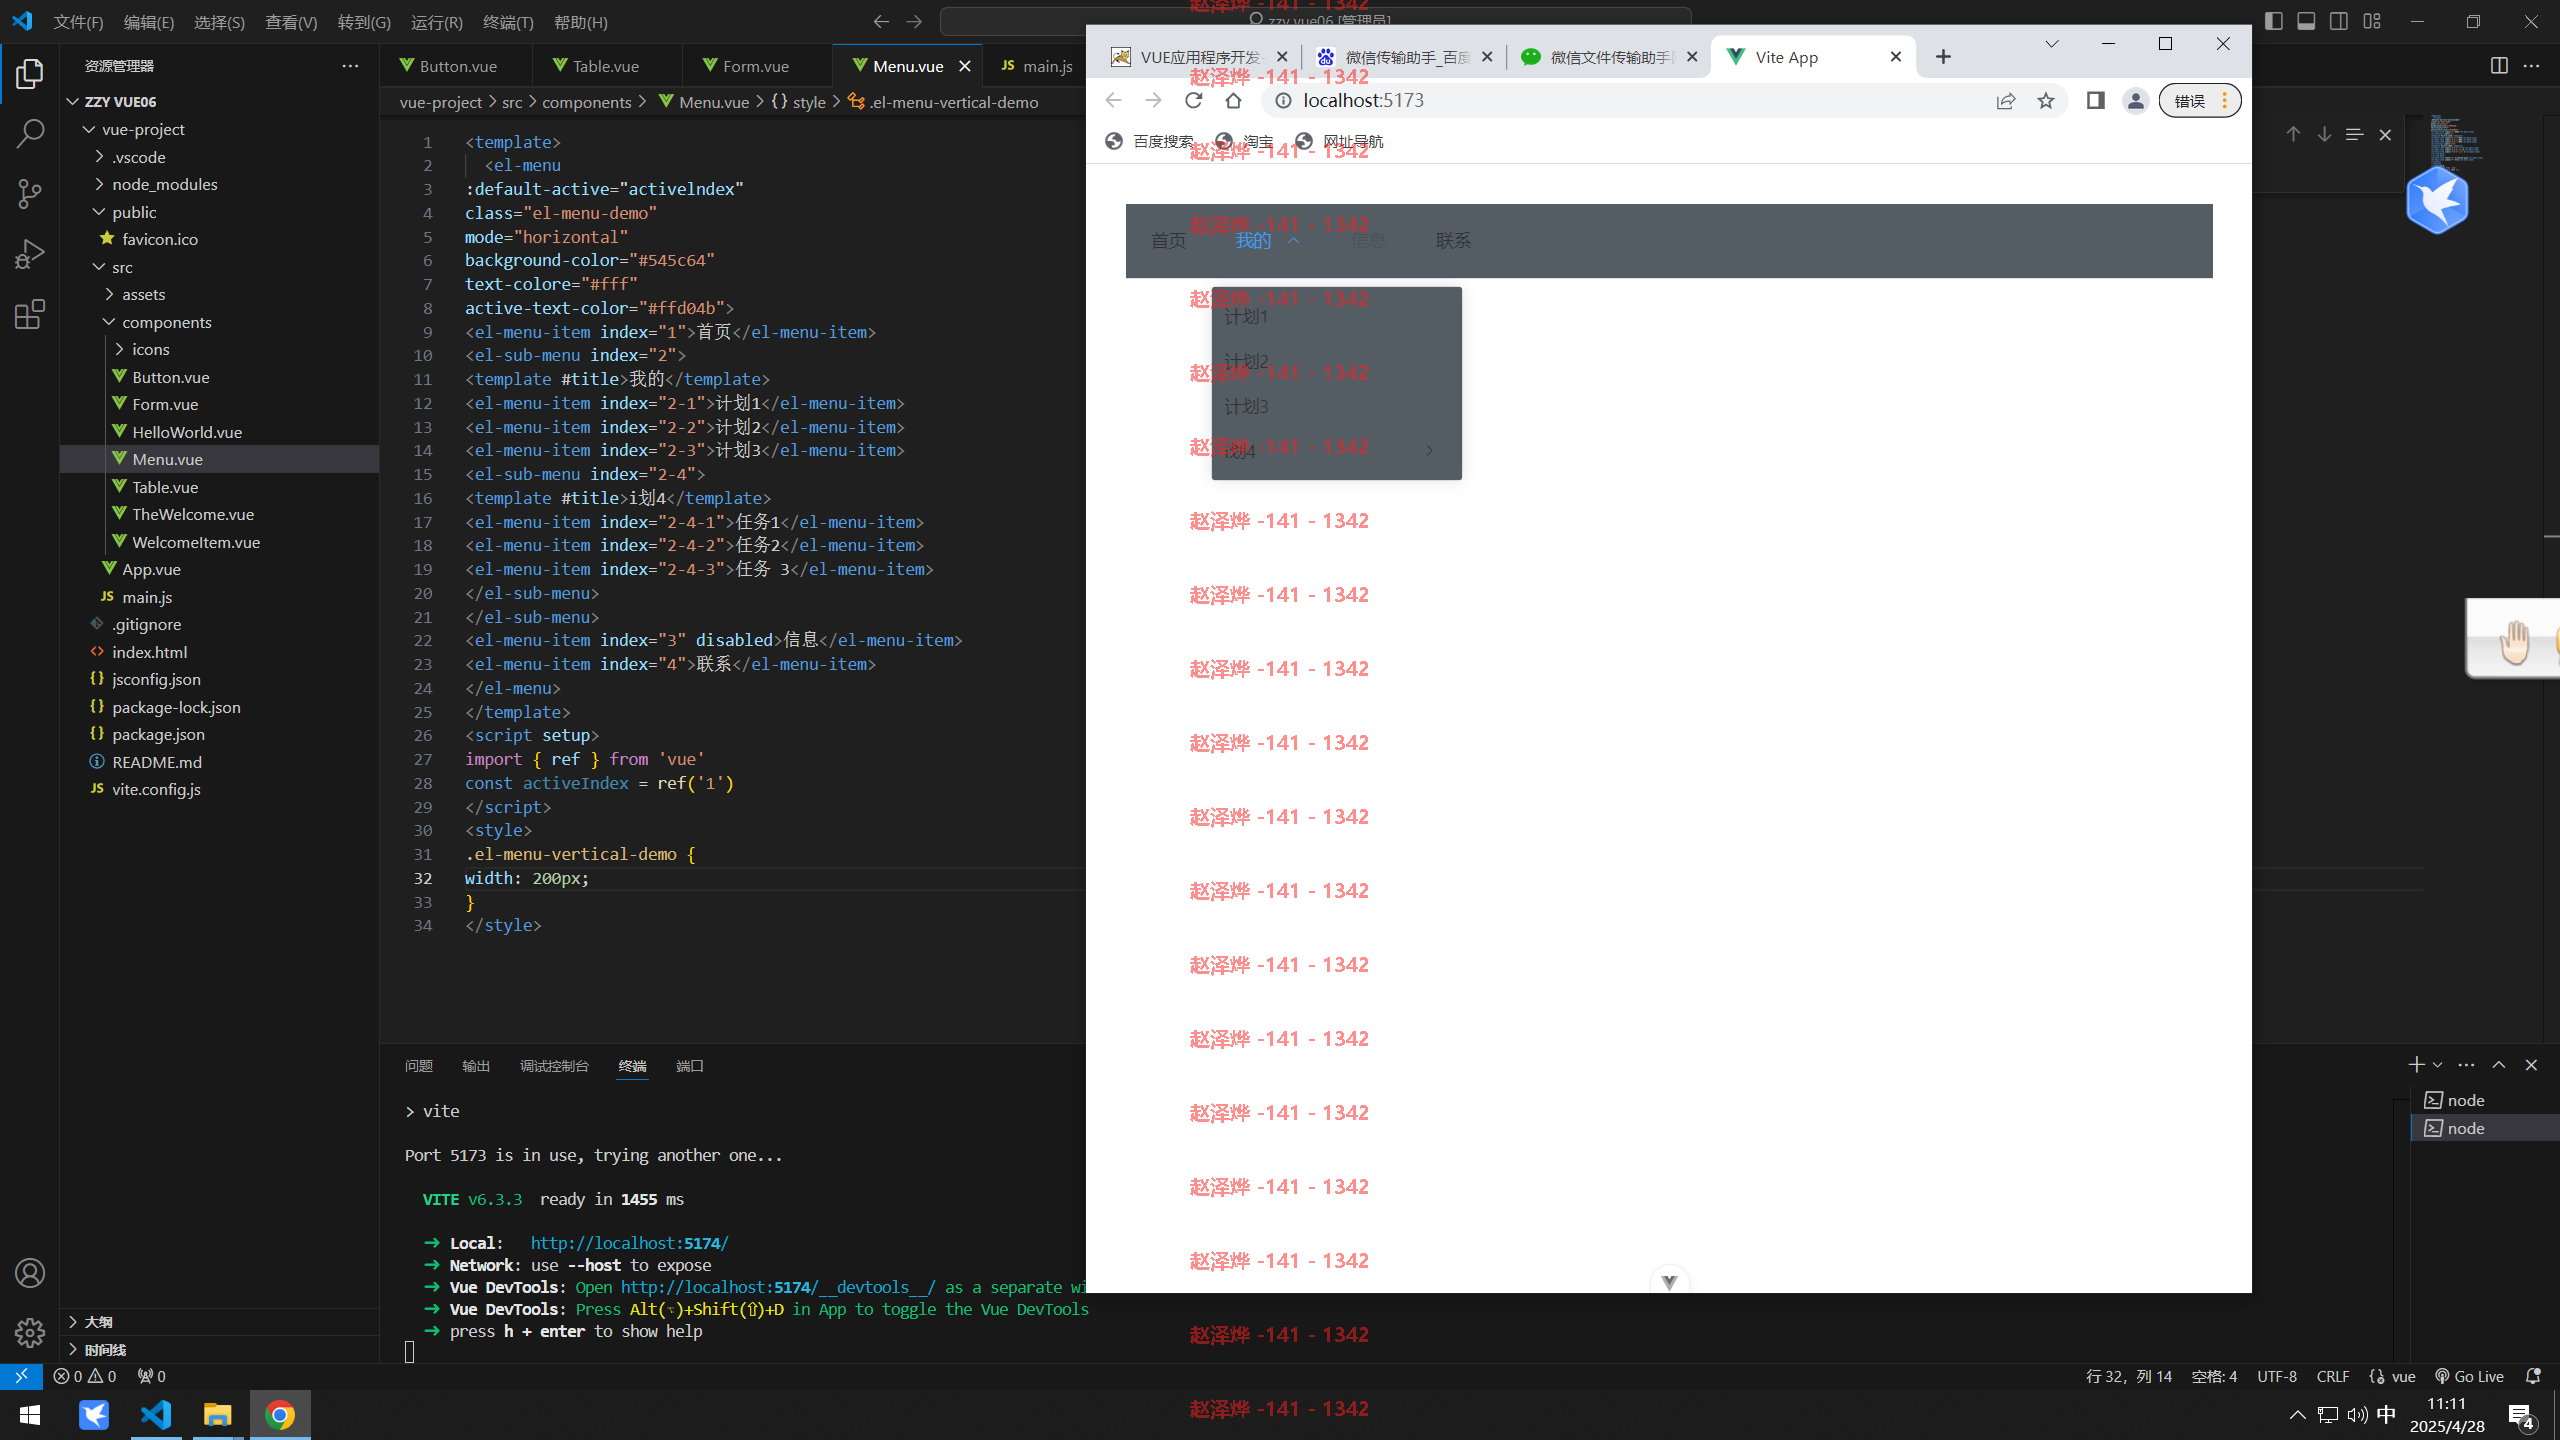Close the Menu.vue editor tab

(965, 66)
